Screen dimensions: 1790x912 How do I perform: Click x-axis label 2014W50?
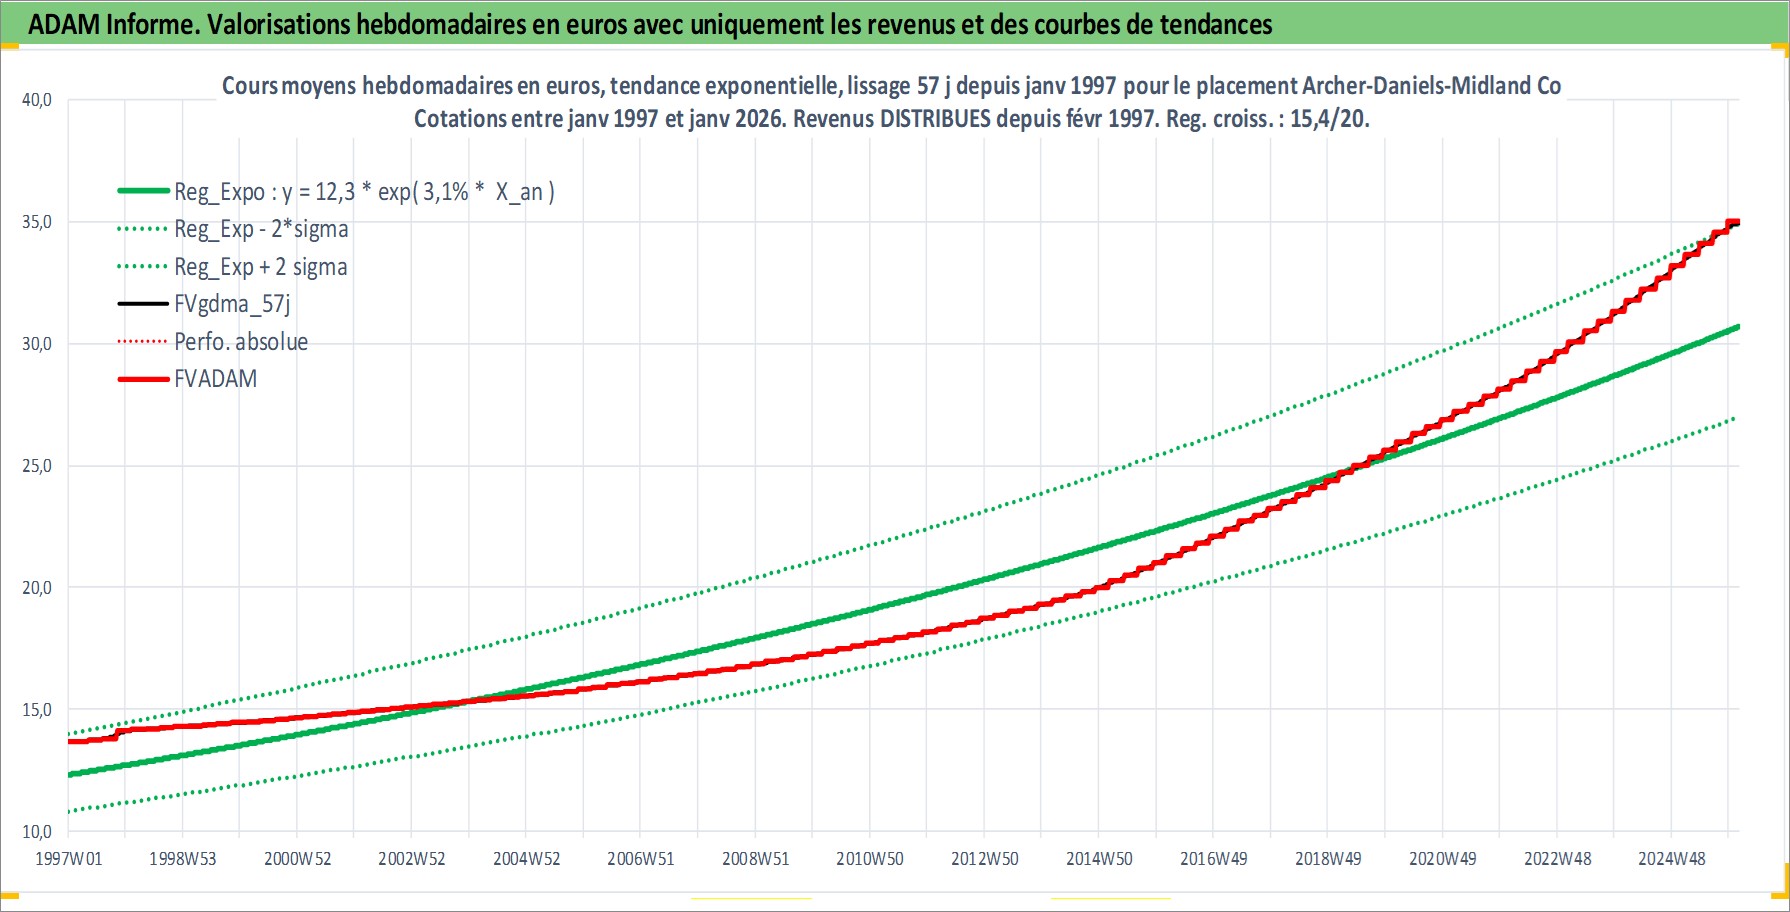point(1099,859)
